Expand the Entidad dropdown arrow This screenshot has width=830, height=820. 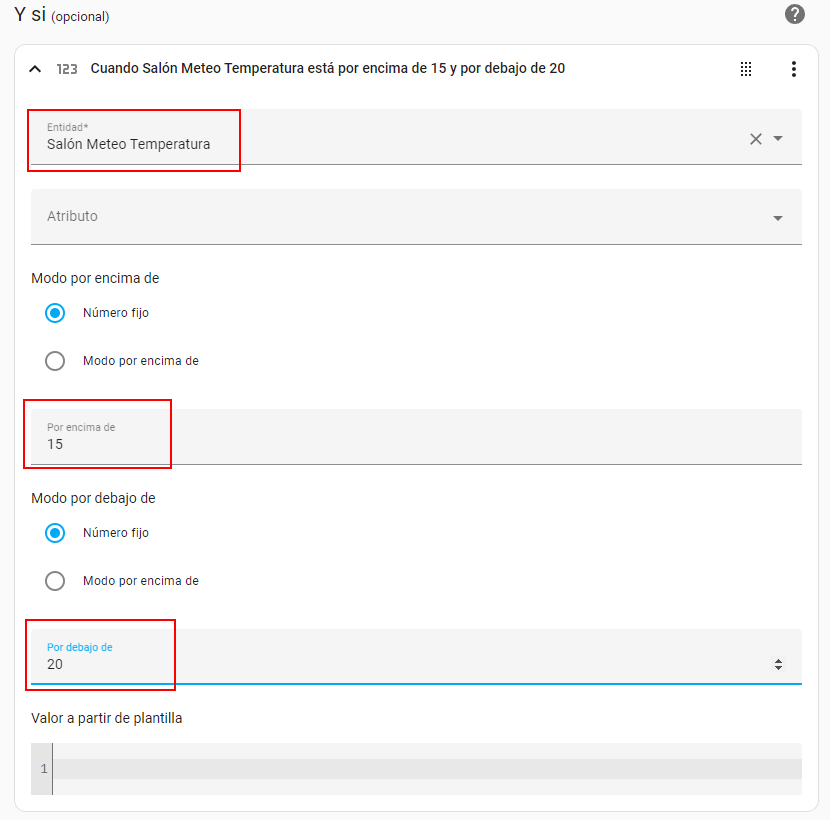pos(778,139)
